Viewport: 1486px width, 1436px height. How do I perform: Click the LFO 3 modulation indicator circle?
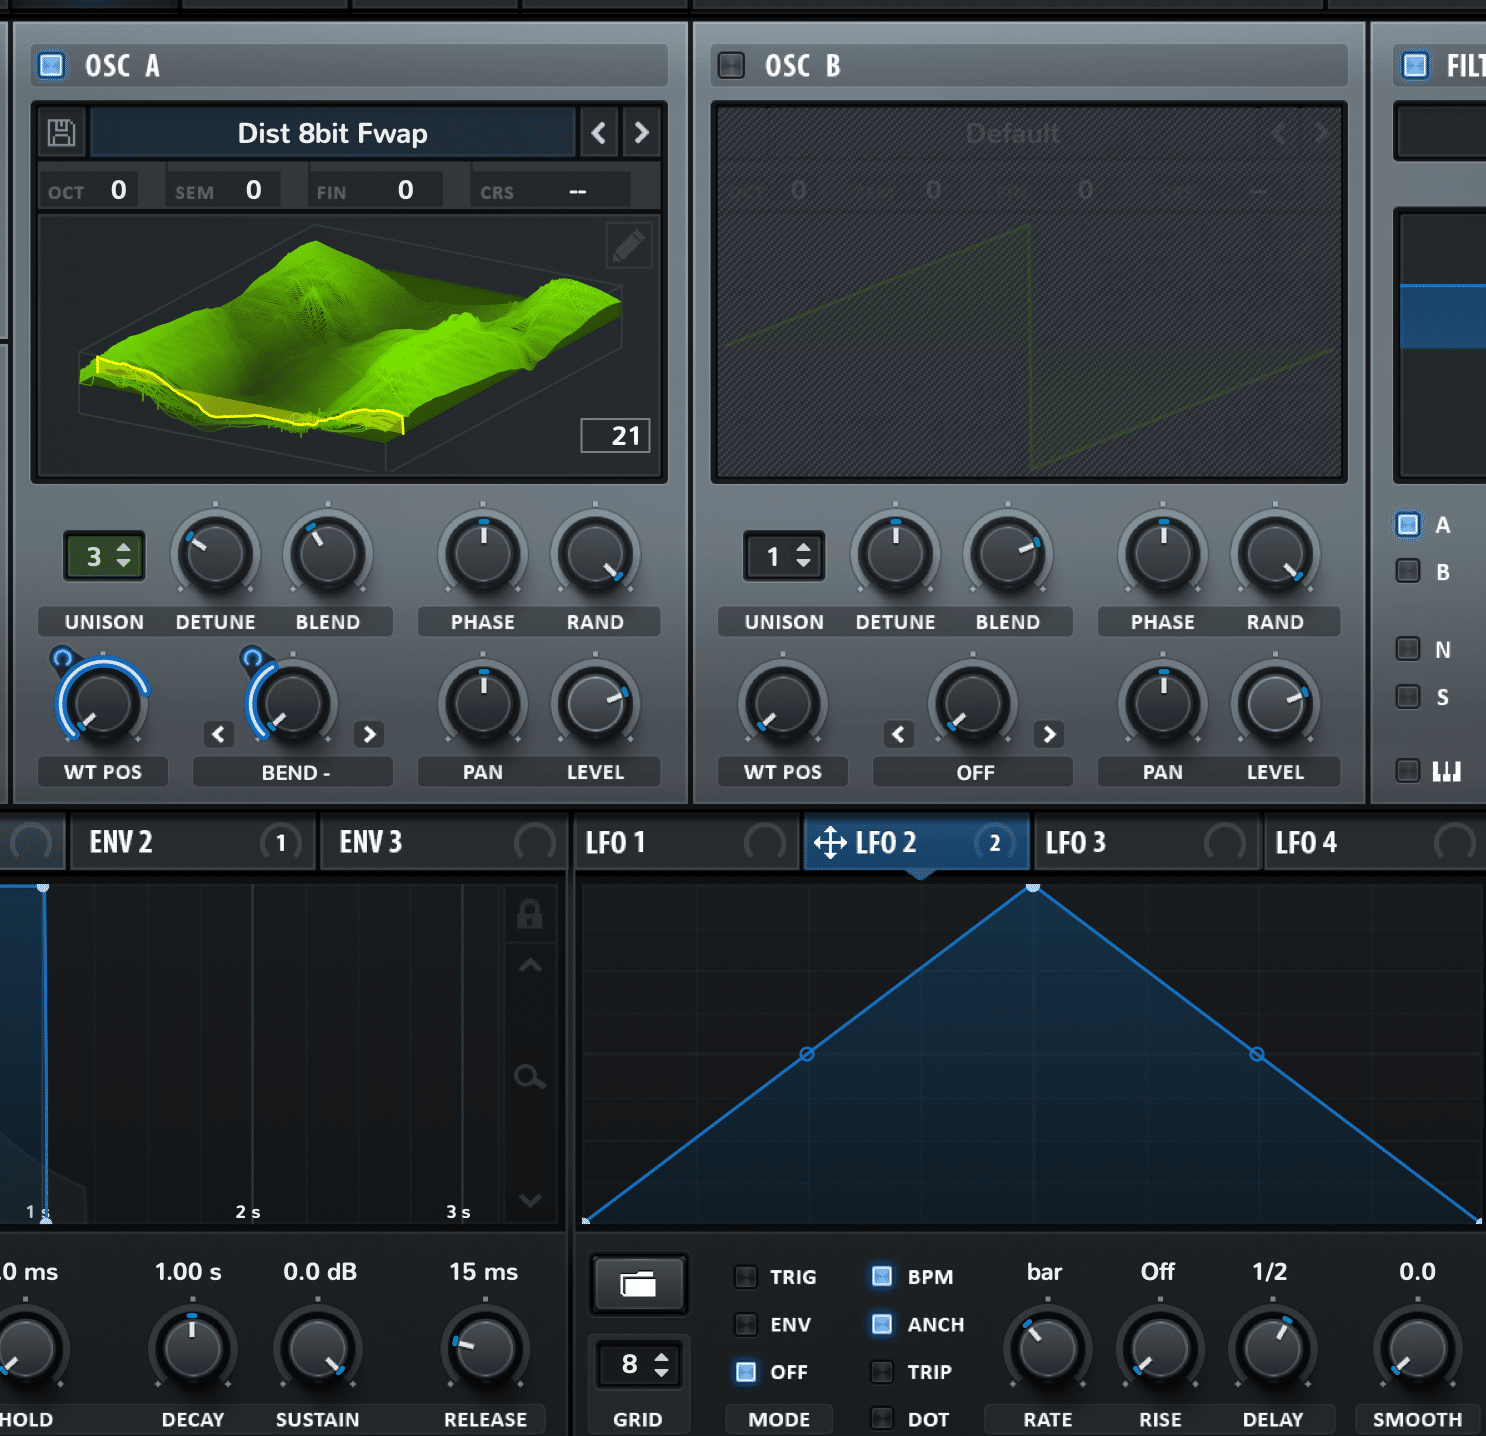(x=1225, y=843)
